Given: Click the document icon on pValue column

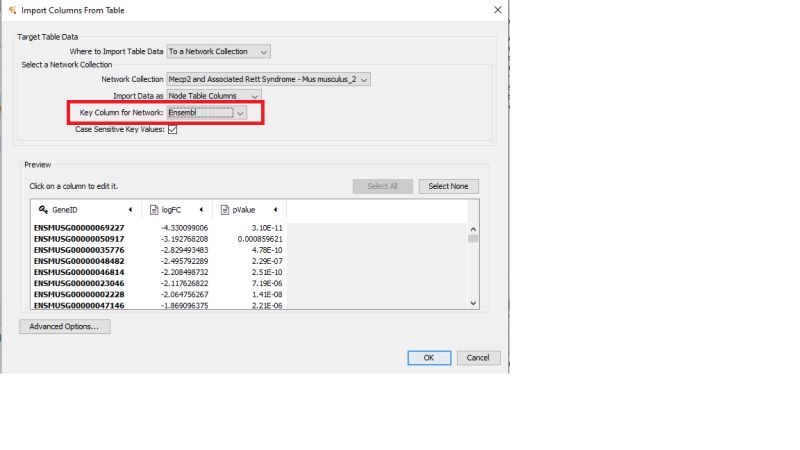Looking at the screenshot, I should (224, 210).
